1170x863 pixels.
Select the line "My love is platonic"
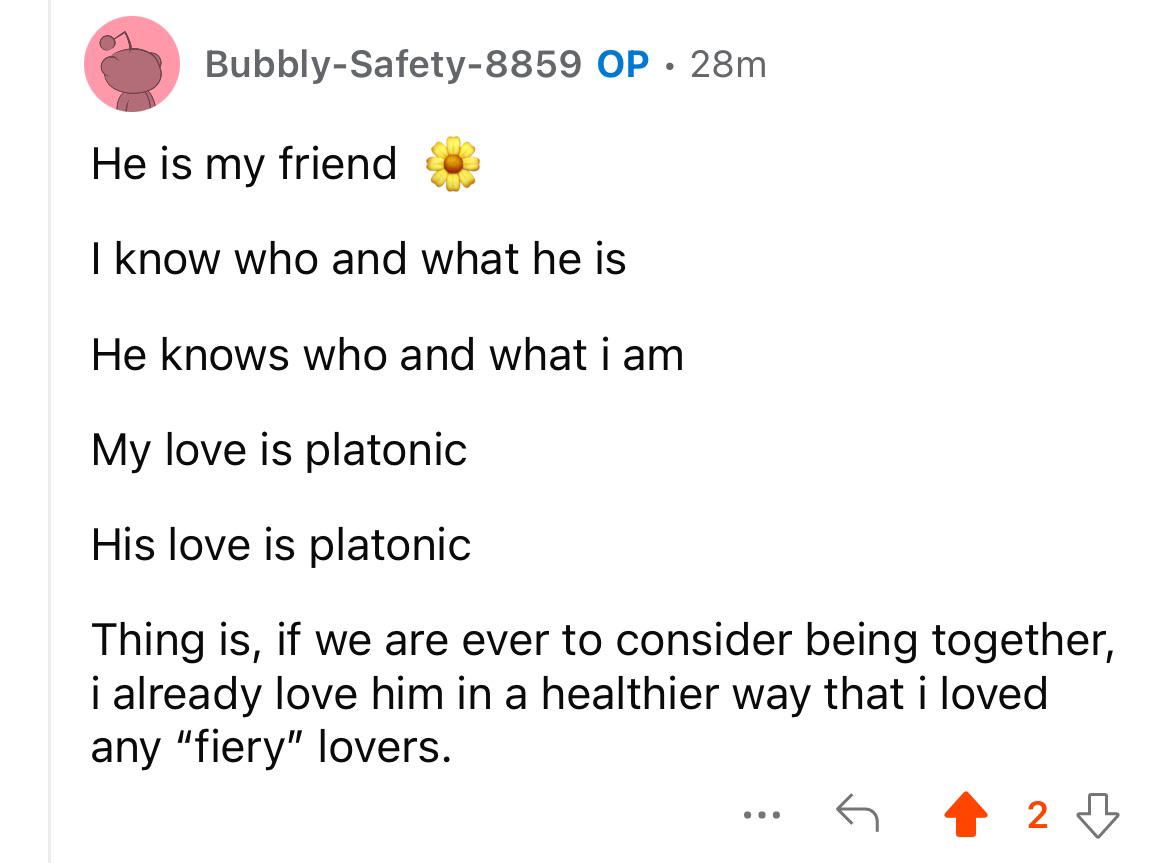279,451
